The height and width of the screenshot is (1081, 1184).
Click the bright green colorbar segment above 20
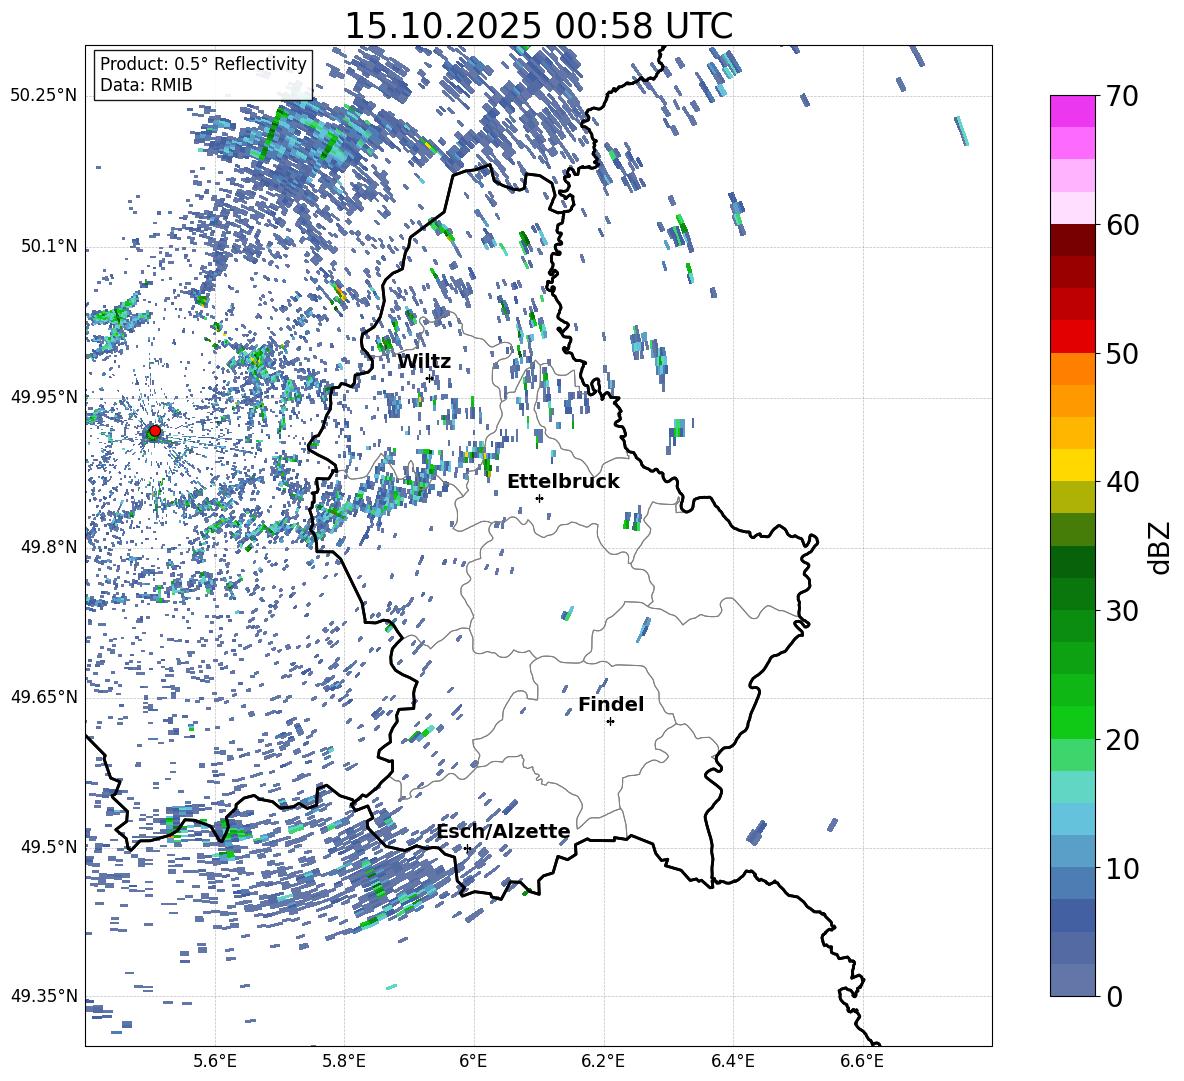[1072, 722]
